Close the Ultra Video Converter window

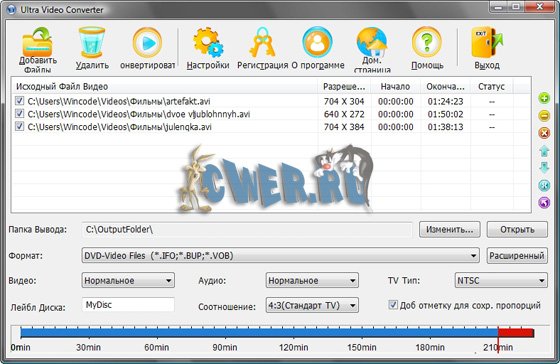pyautogui.click(x=540, y=7)
